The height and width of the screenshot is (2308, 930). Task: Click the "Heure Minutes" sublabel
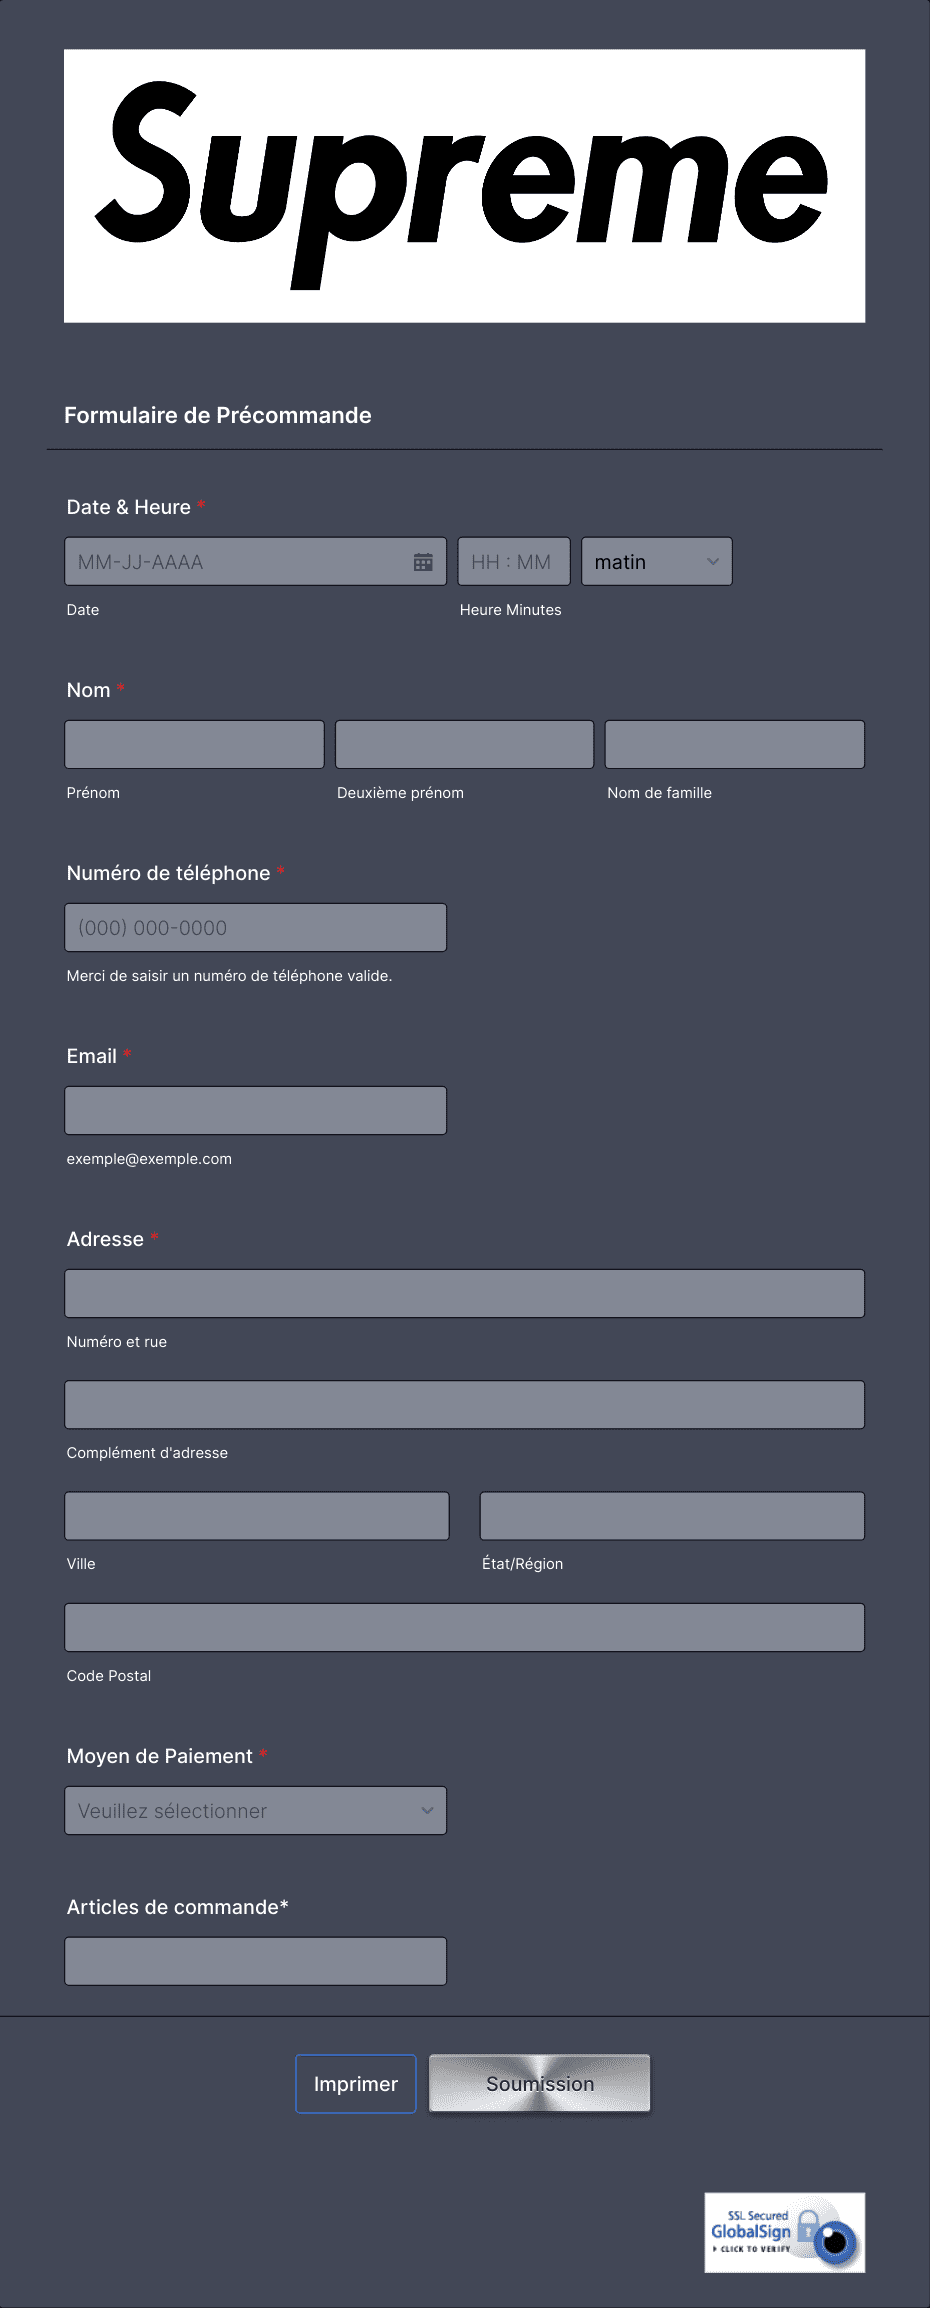point(511,610)
